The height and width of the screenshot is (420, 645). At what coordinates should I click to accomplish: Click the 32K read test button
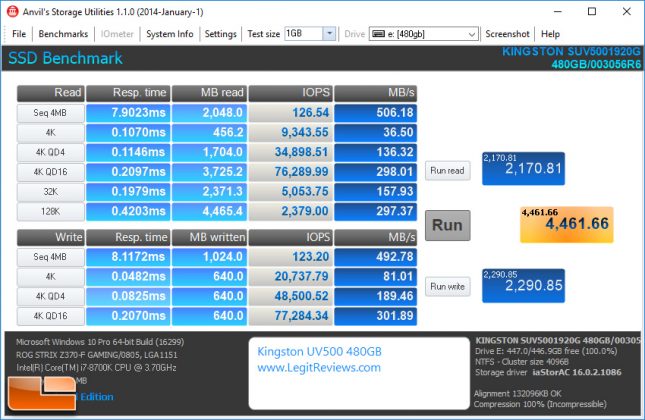tap(51, 192)
